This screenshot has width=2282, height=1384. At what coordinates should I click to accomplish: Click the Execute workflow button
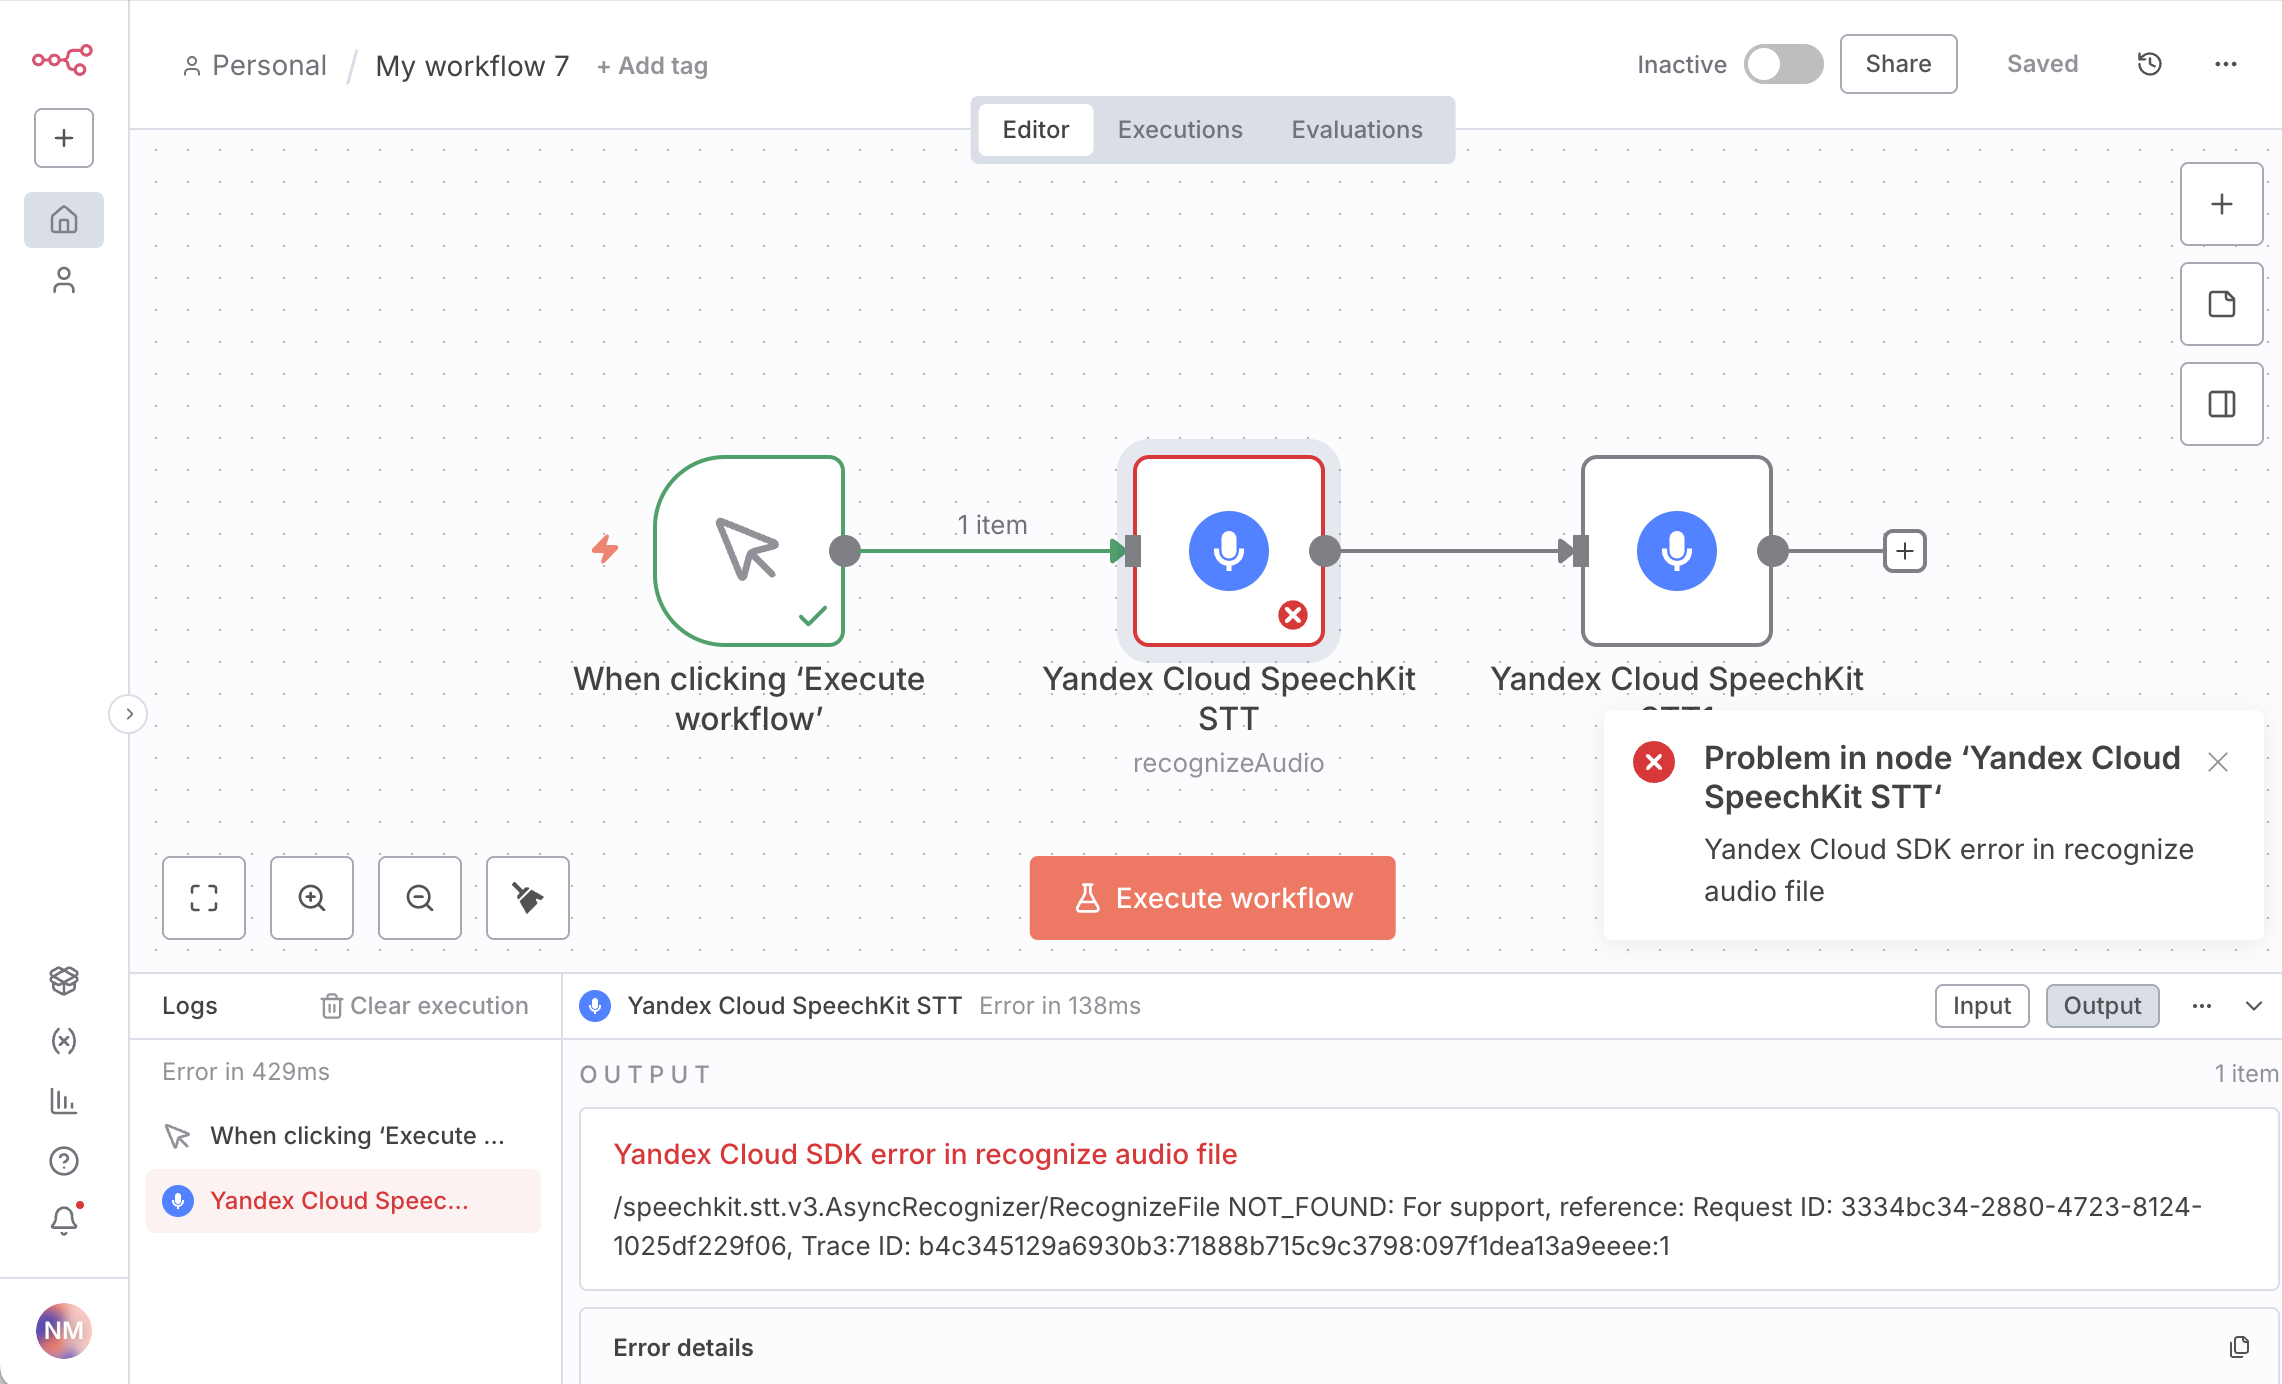[x=1211, y=897]
